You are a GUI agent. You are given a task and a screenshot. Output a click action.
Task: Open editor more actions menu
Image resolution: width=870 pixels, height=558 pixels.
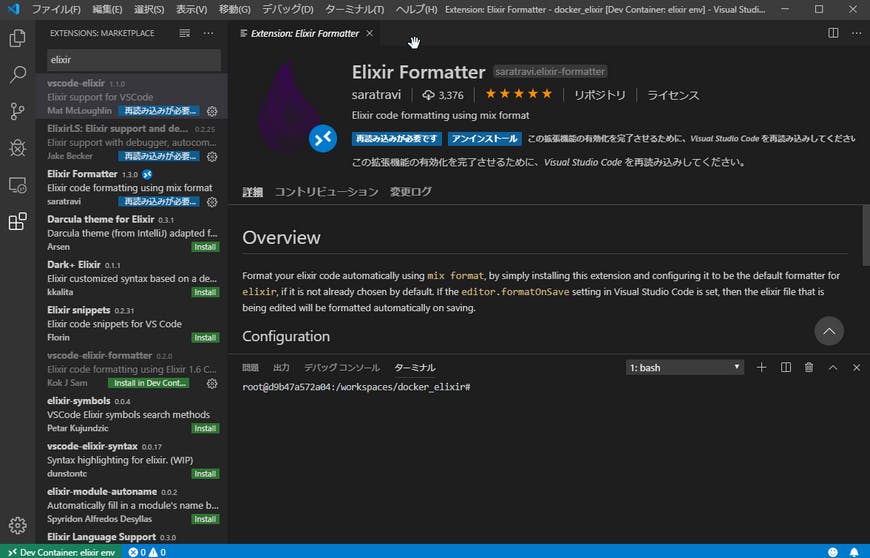(857, 33)
